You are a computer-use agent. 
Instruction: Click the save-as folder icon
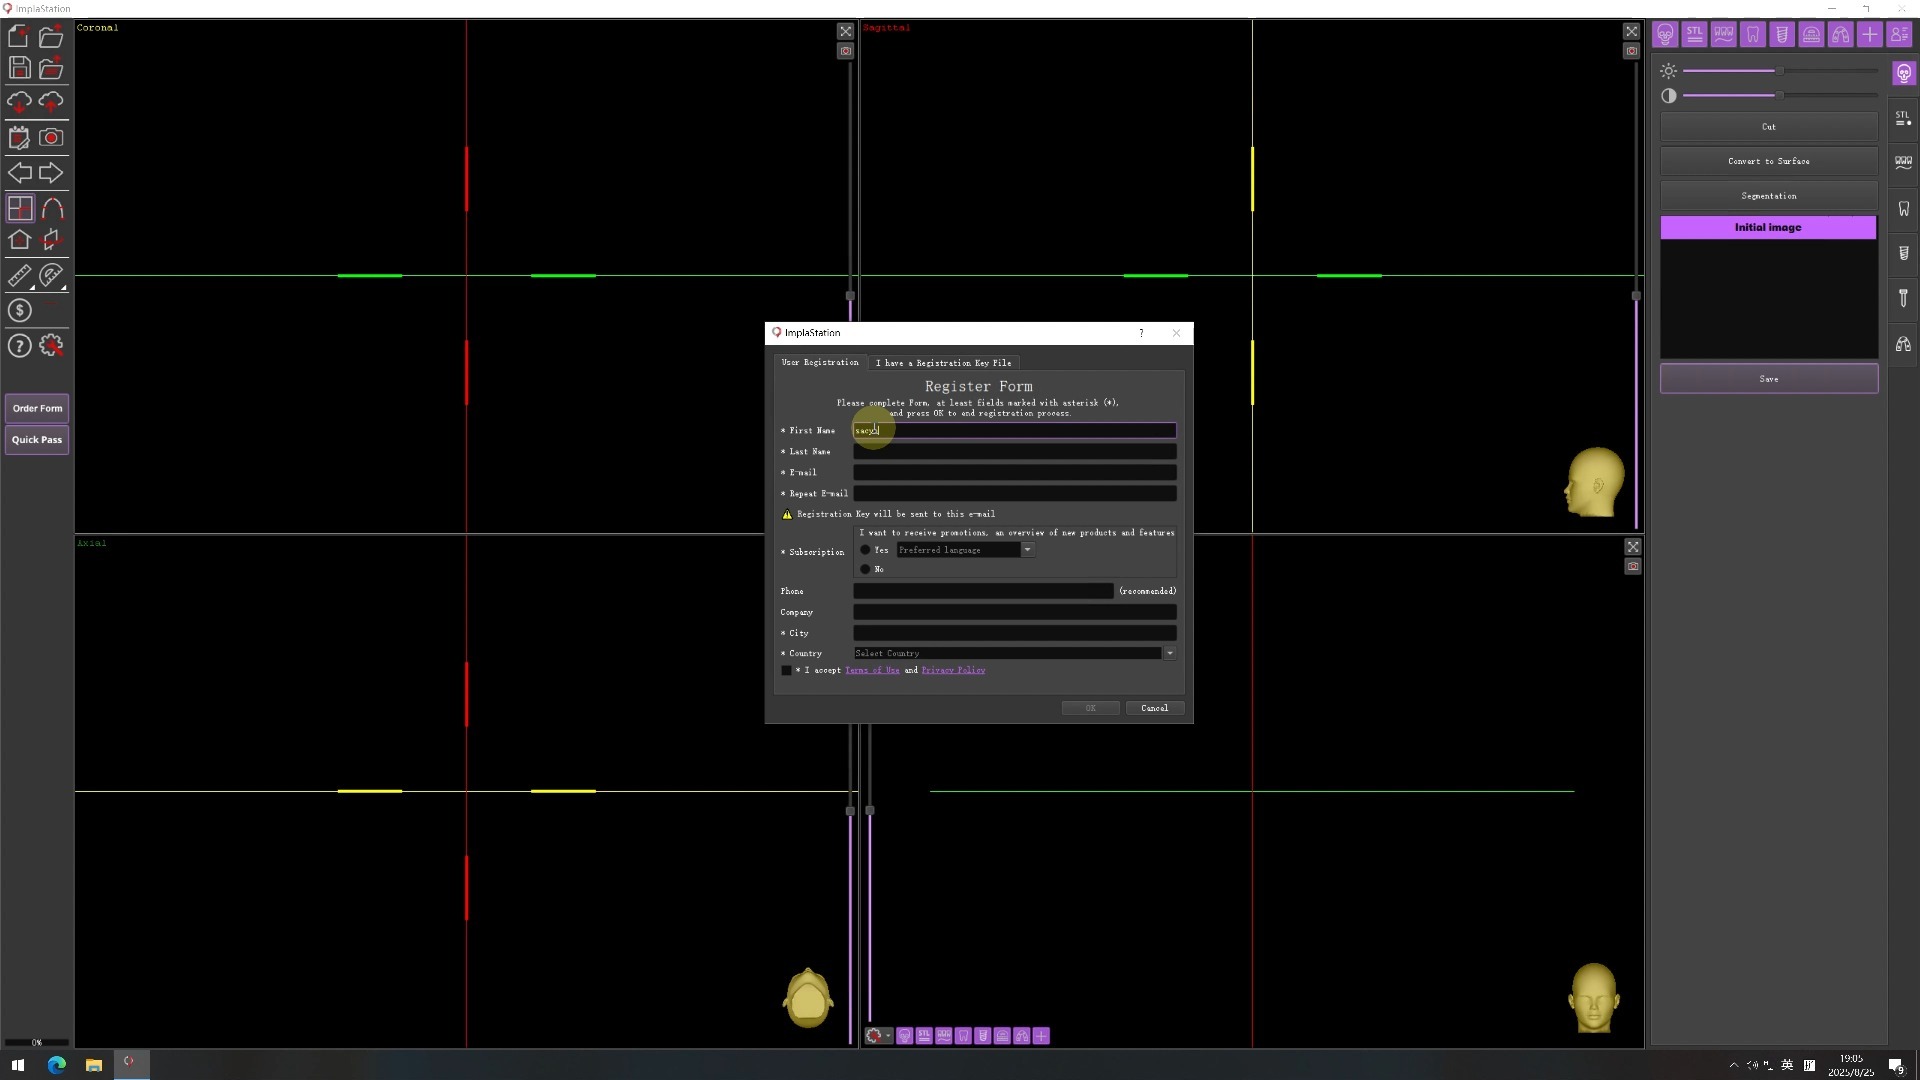[x=51, y=68]
